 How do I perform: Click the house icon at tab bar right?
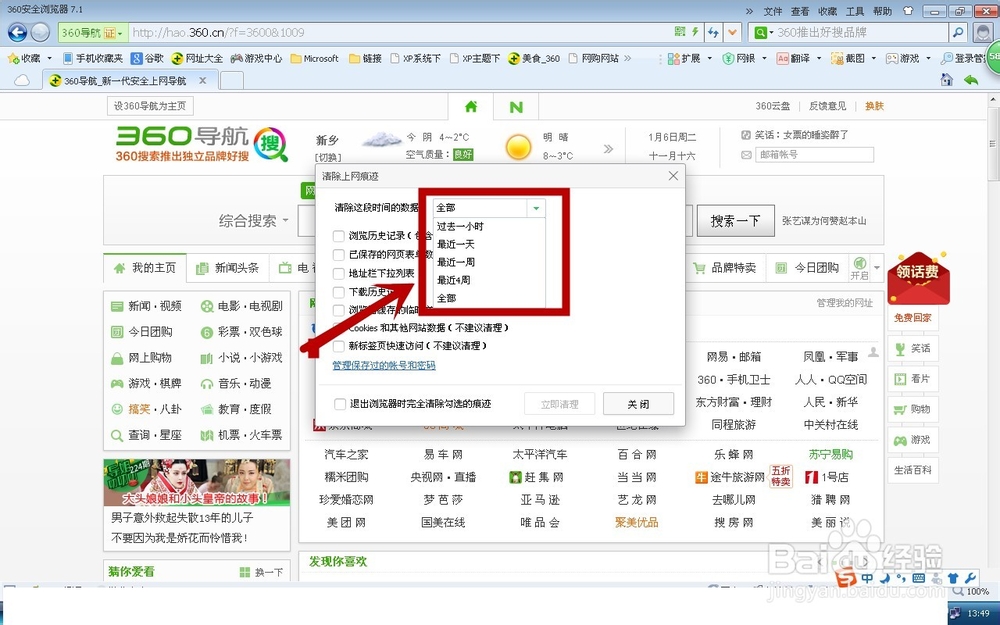[x=946, y=80]
